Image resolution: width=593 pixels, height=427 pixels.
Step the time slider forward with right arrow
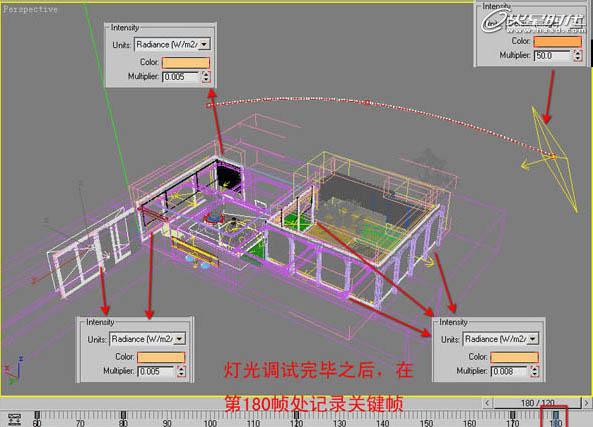click(587, 403)
